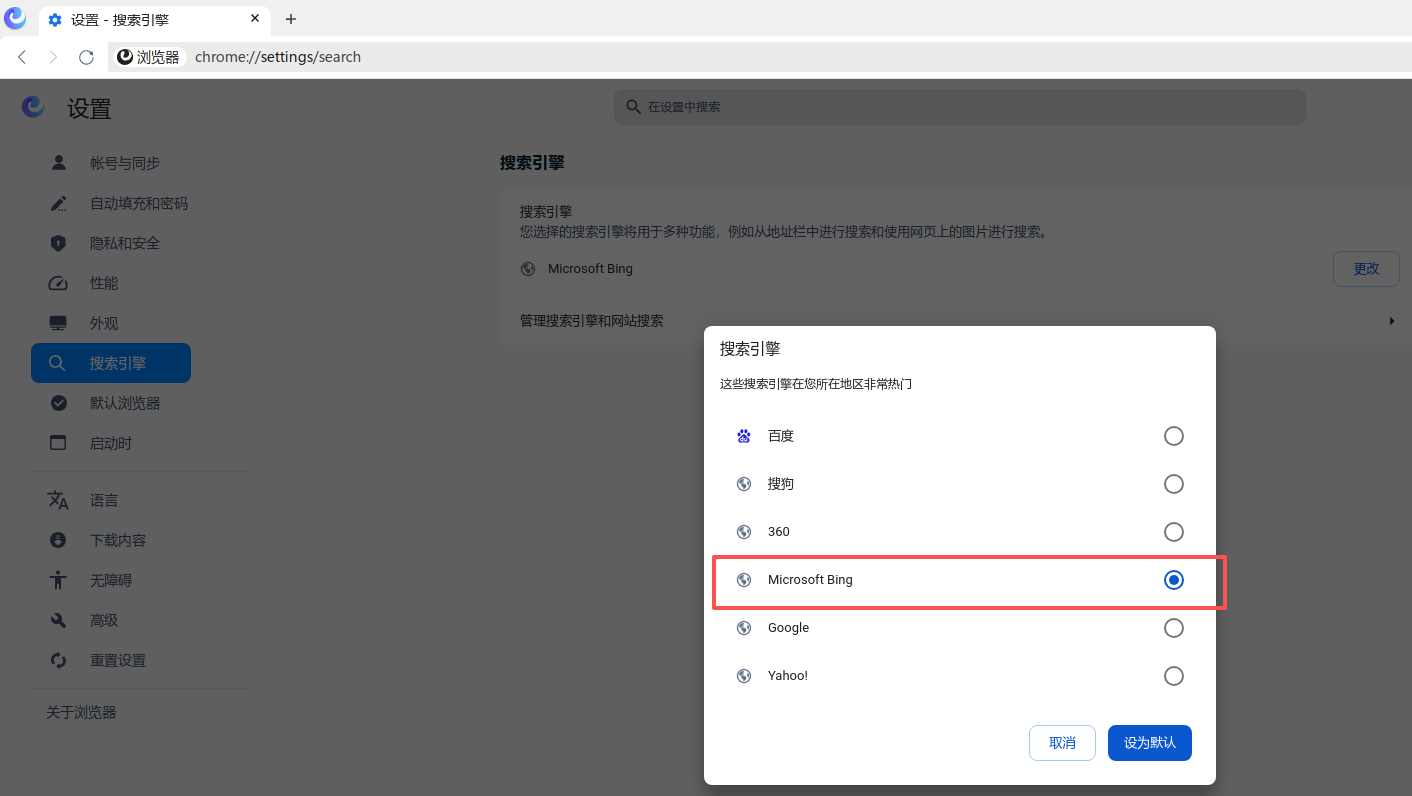The width and height of the screenshot is (1412, 796).
Task: Expand 管理搜索引擎和网站搜索 arrow
Action: coord(1392,321)
